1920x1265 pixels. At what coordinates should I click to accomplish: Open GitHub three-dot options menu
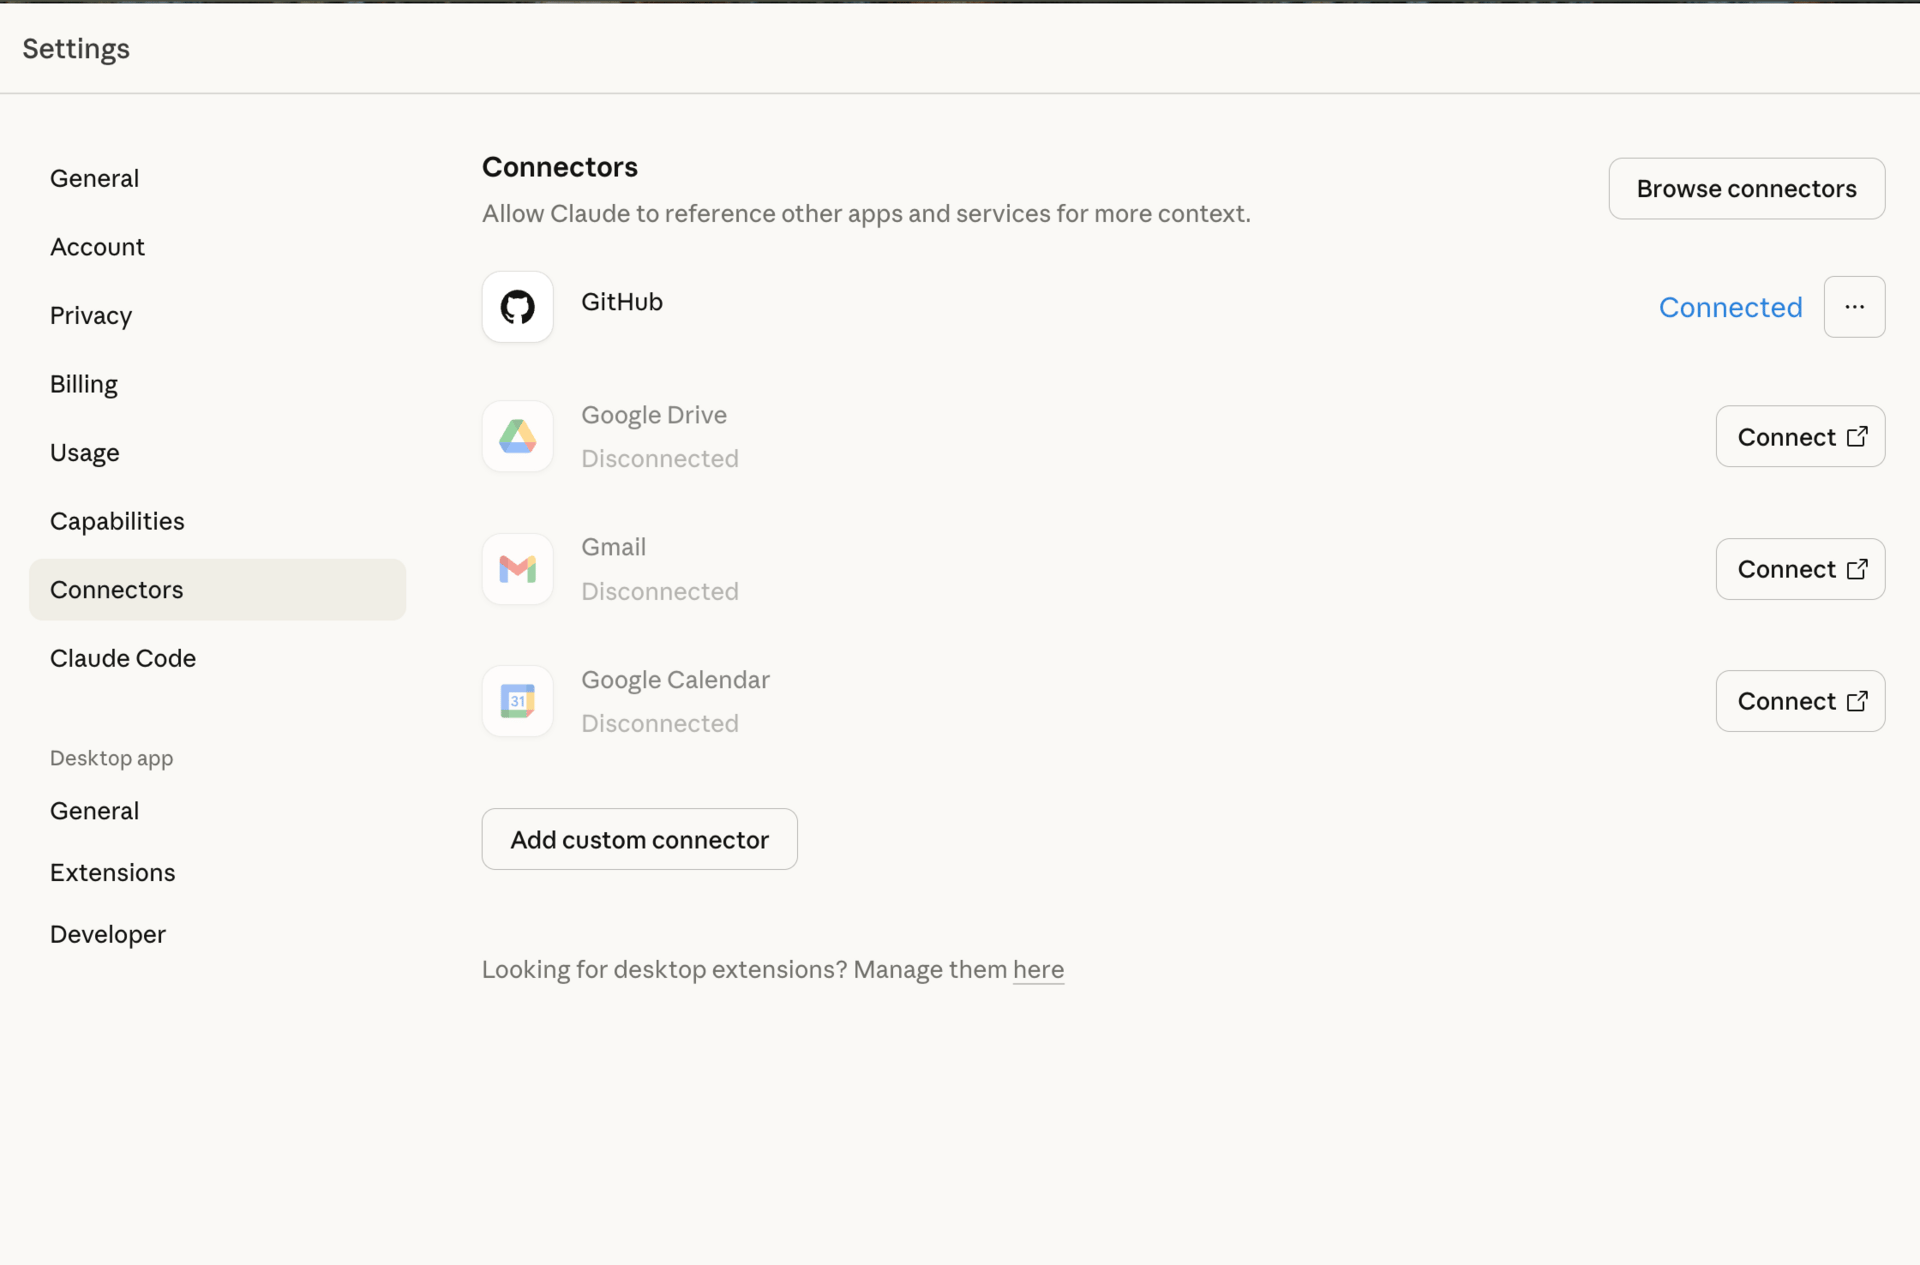tap(1854, 307)
